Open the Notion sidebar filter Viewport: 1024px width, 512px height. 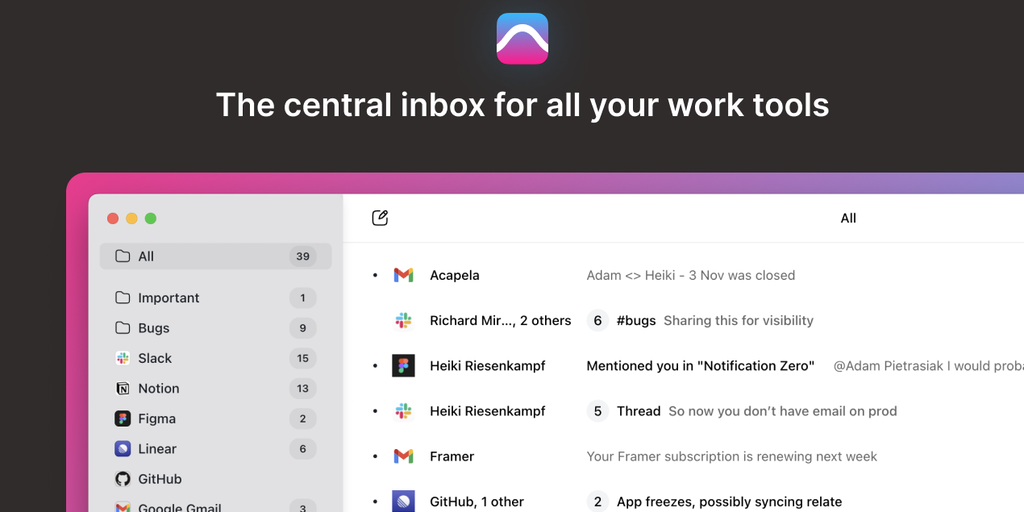pos(158,388)
